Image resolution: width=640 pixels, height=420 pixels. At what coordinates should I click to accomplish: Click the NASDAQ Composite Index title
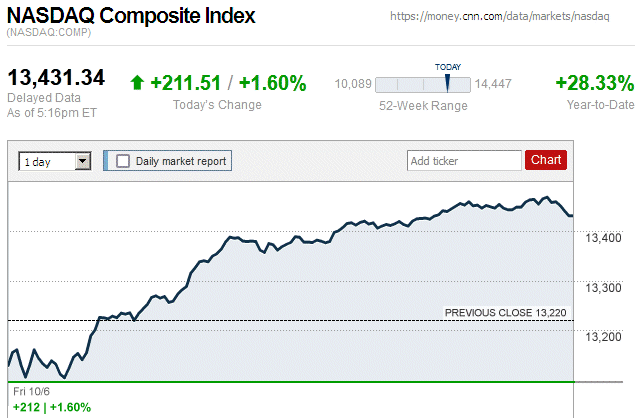click(x=131, y=16)
